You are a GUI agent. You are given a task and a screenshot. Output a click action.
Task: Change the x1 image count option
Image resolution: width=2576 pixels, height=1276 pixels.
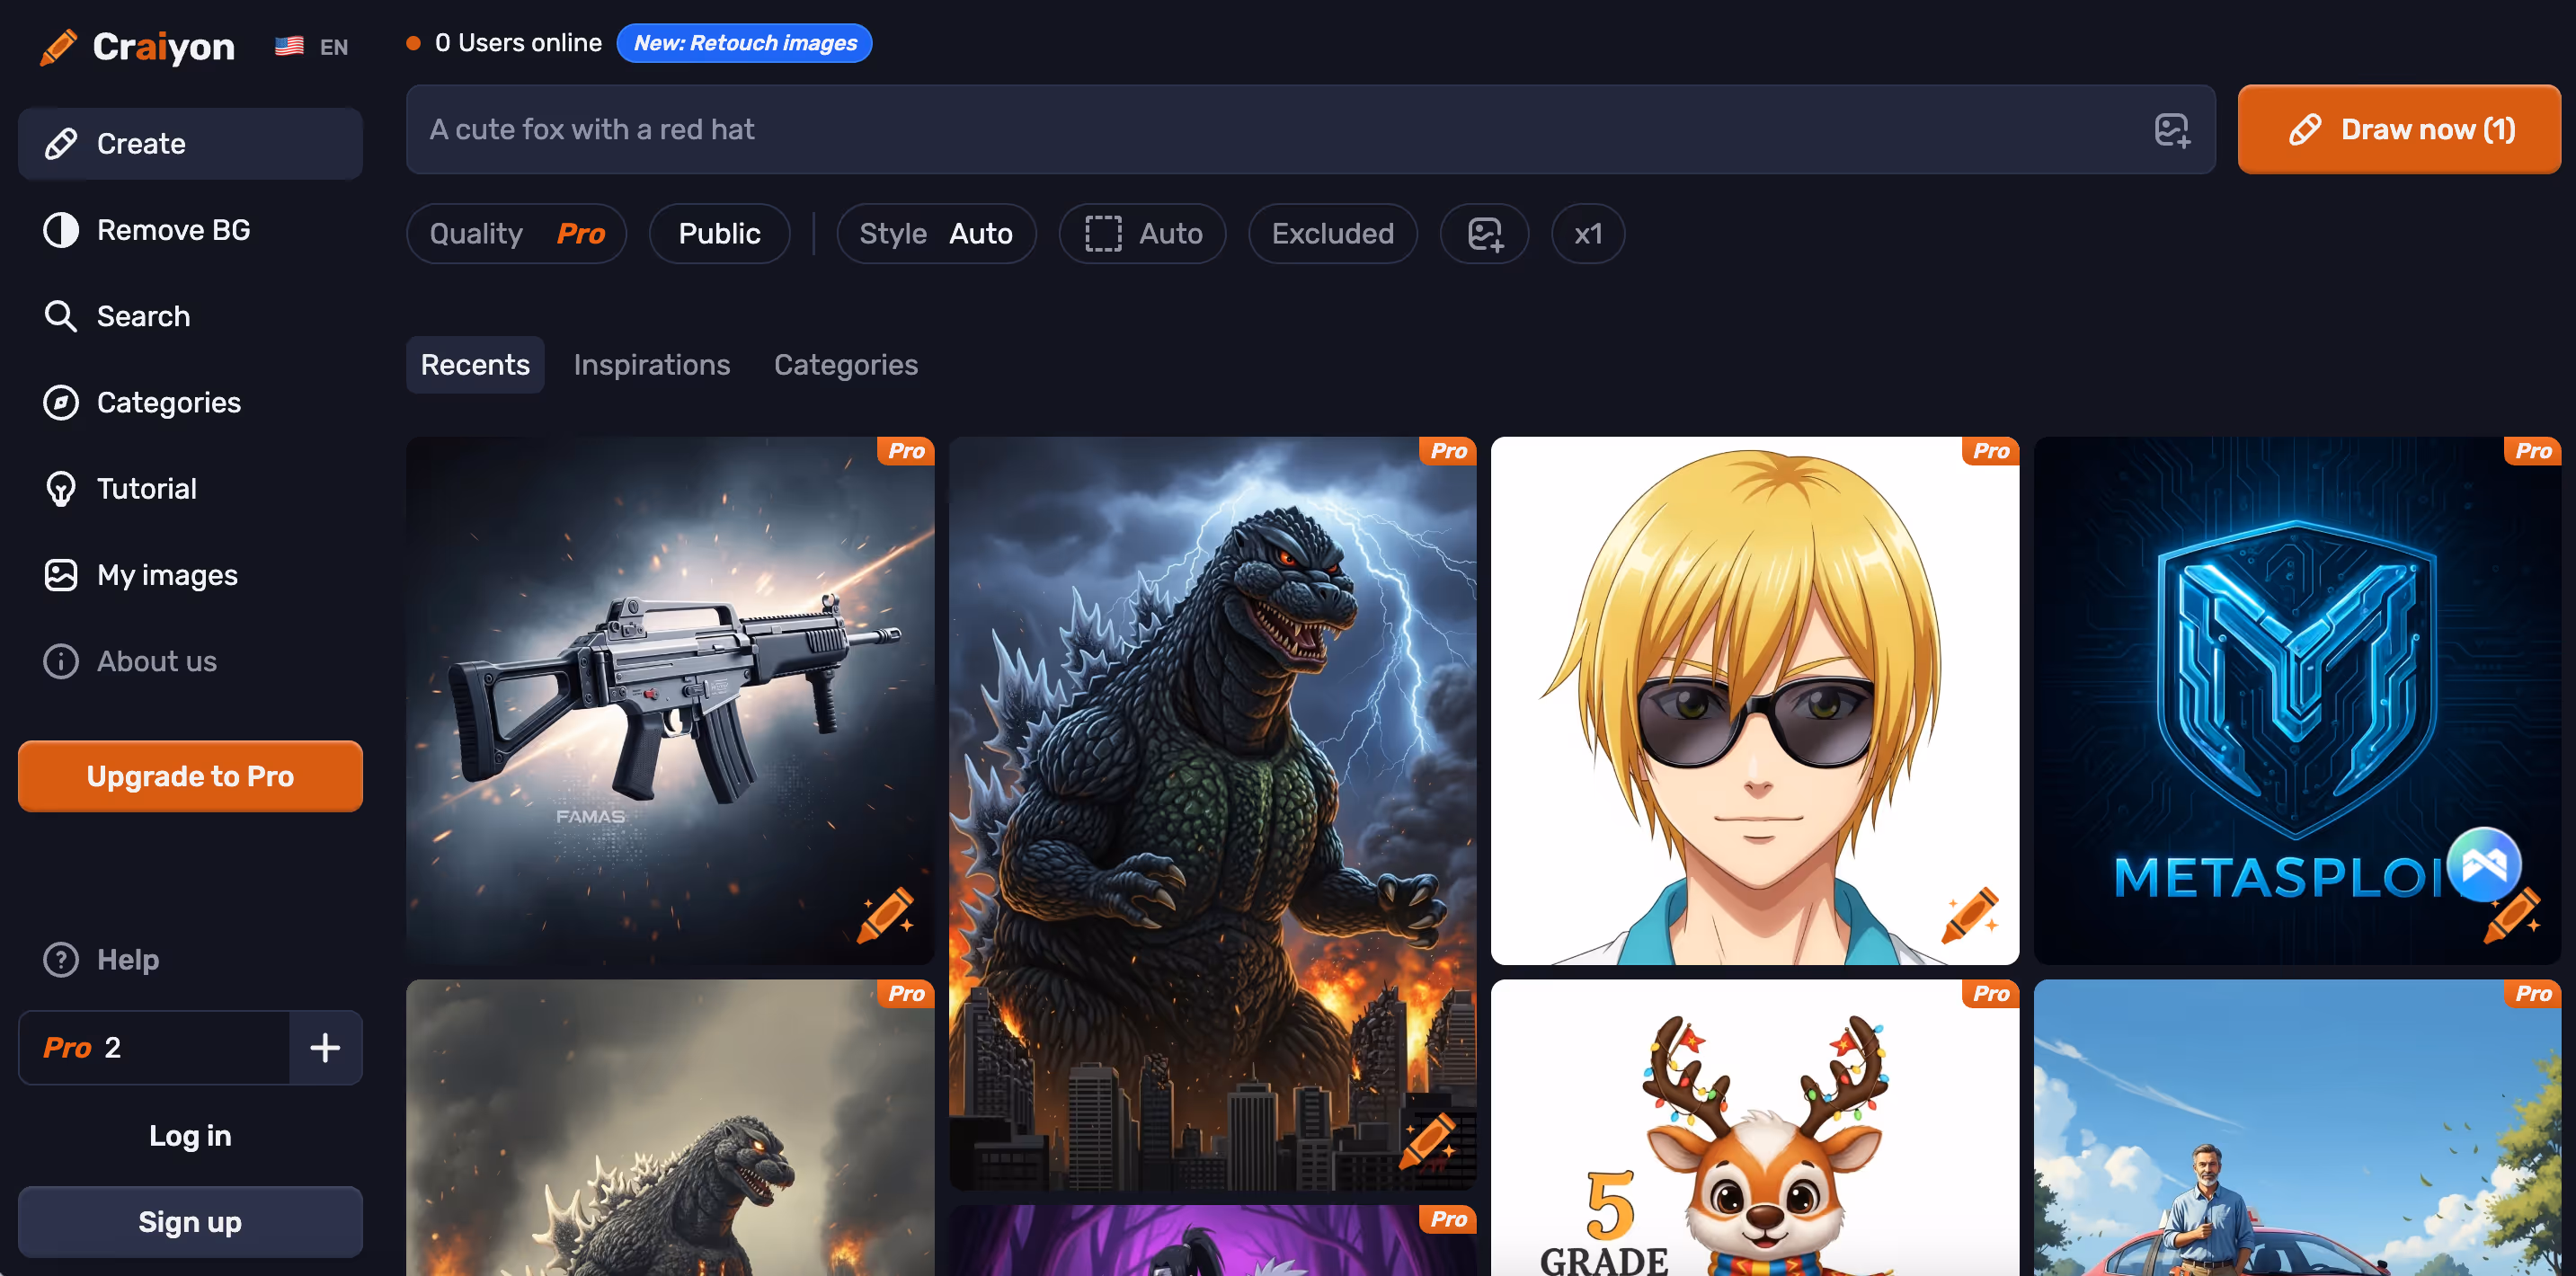point(1587,234)
